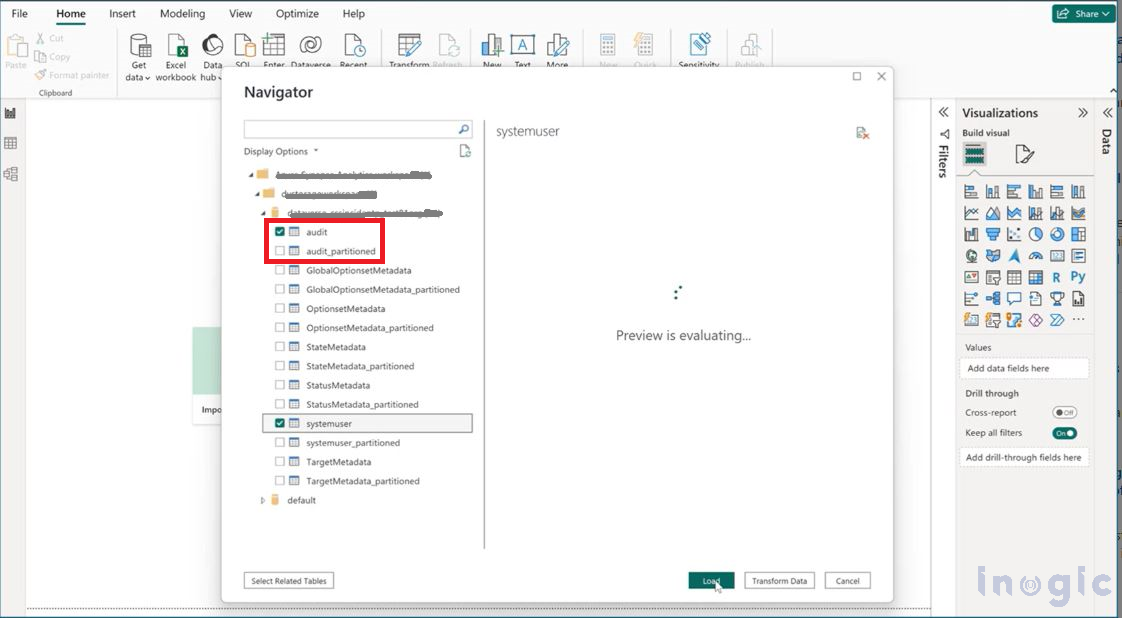Switch to the Optimize ribbon tab
Viewport: 1122px width, 618px height.
click(x=297, y=14)
